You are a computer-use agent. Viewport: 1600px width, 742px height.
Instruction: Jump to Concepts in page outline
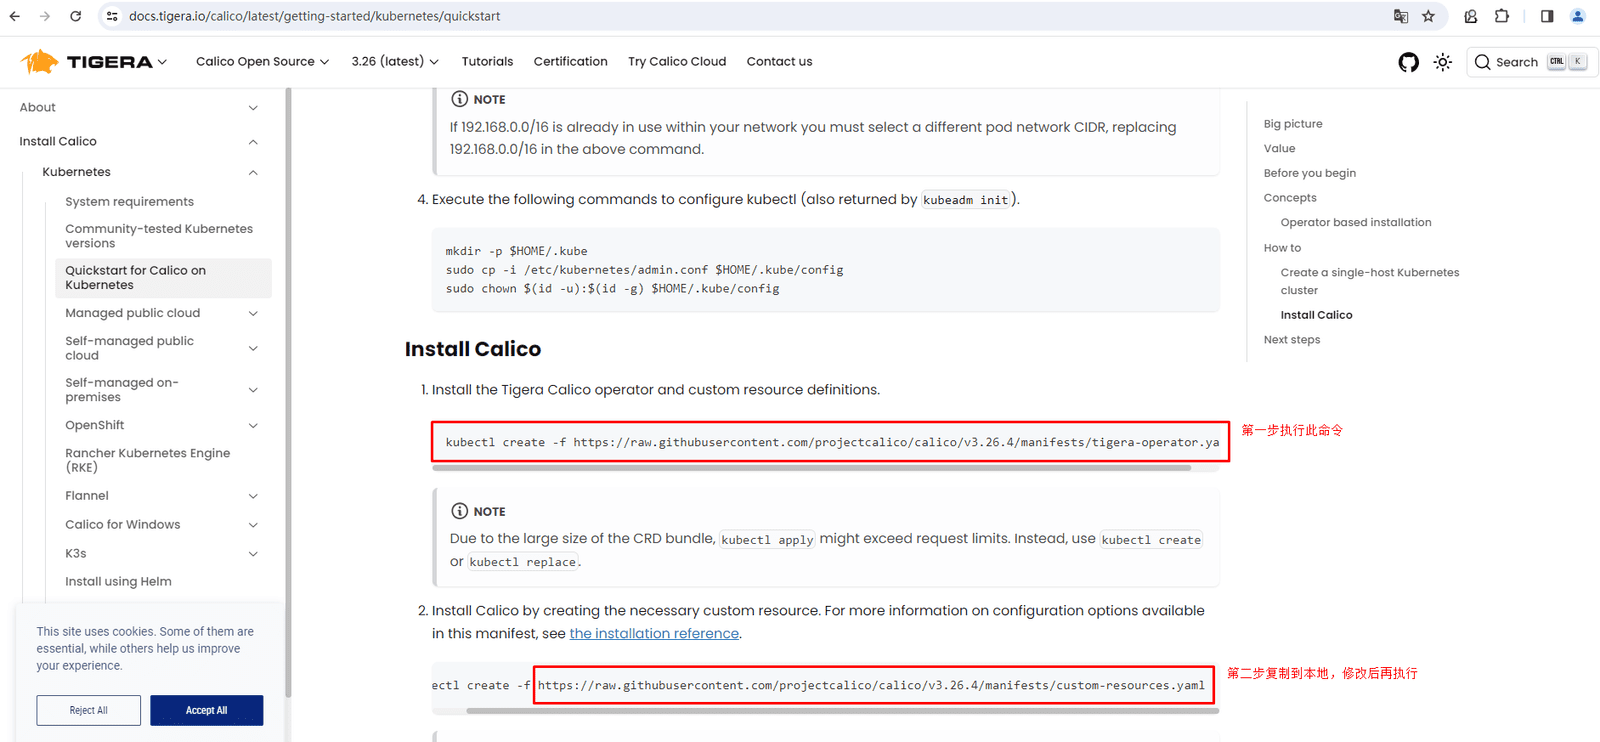coord(1290,198)
